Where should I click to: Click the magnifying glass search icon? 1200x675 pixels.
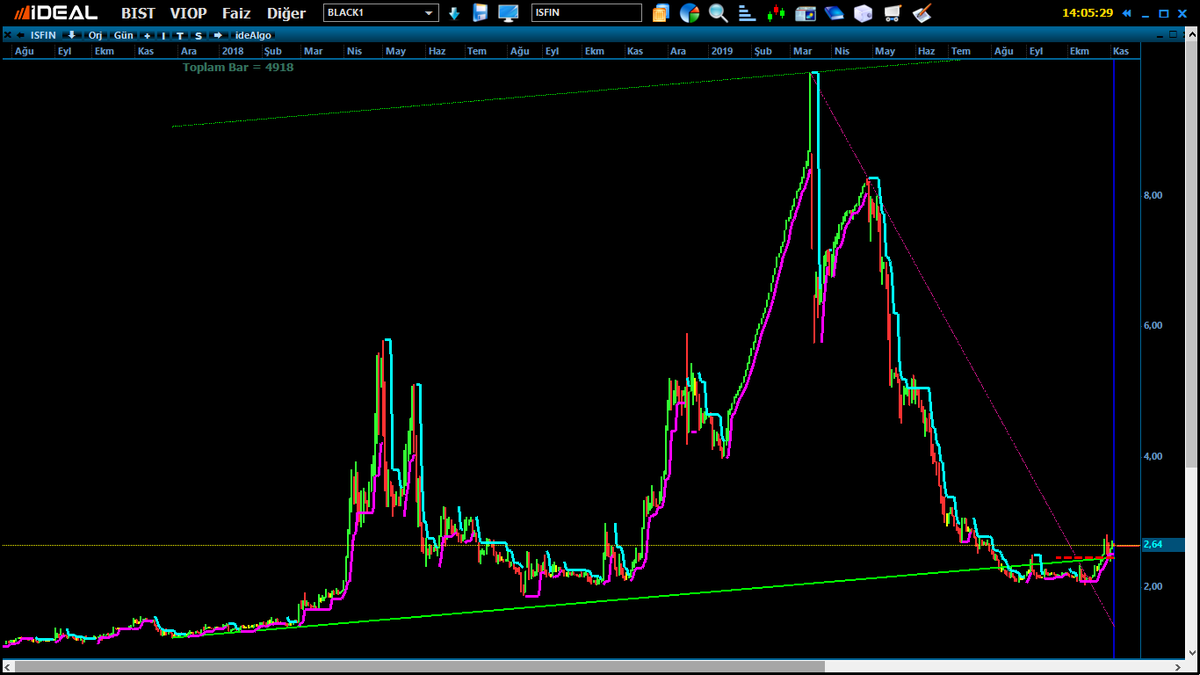(x=718, y=13)
